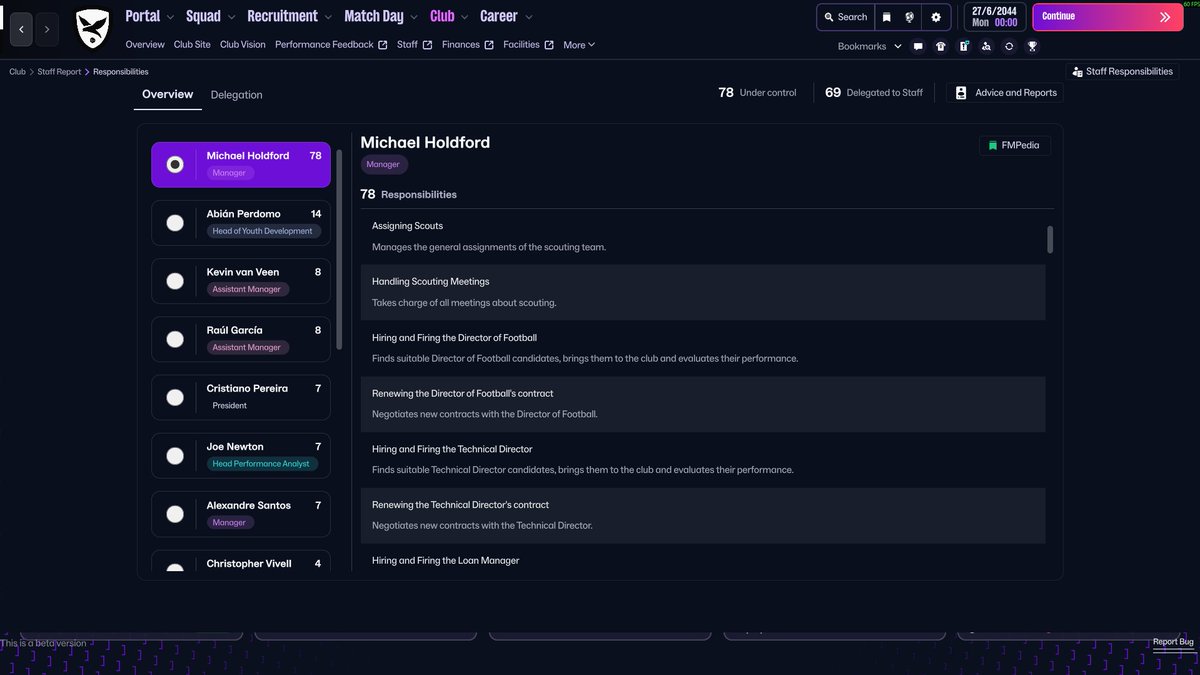Click the club crest logo
This screenshot has height=675, width=1200.
click(x=93, y=29)
